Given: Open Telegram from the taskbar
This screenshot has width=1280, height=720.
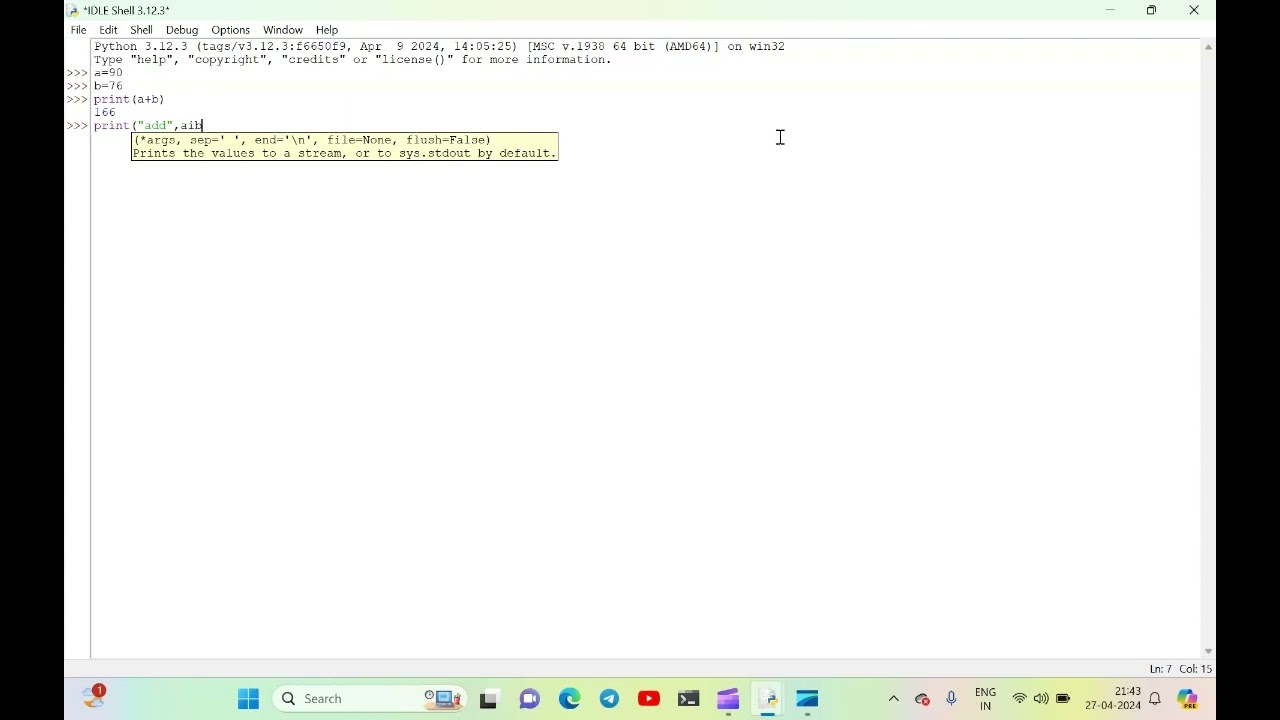Looking at the screenshot, I should (x=609, y=699).
